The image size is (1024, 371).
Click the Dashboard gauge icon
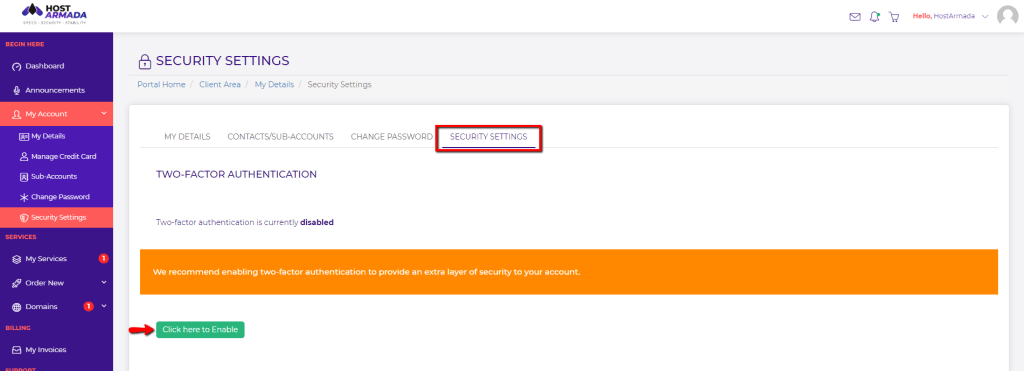click(x=17, y=67)
